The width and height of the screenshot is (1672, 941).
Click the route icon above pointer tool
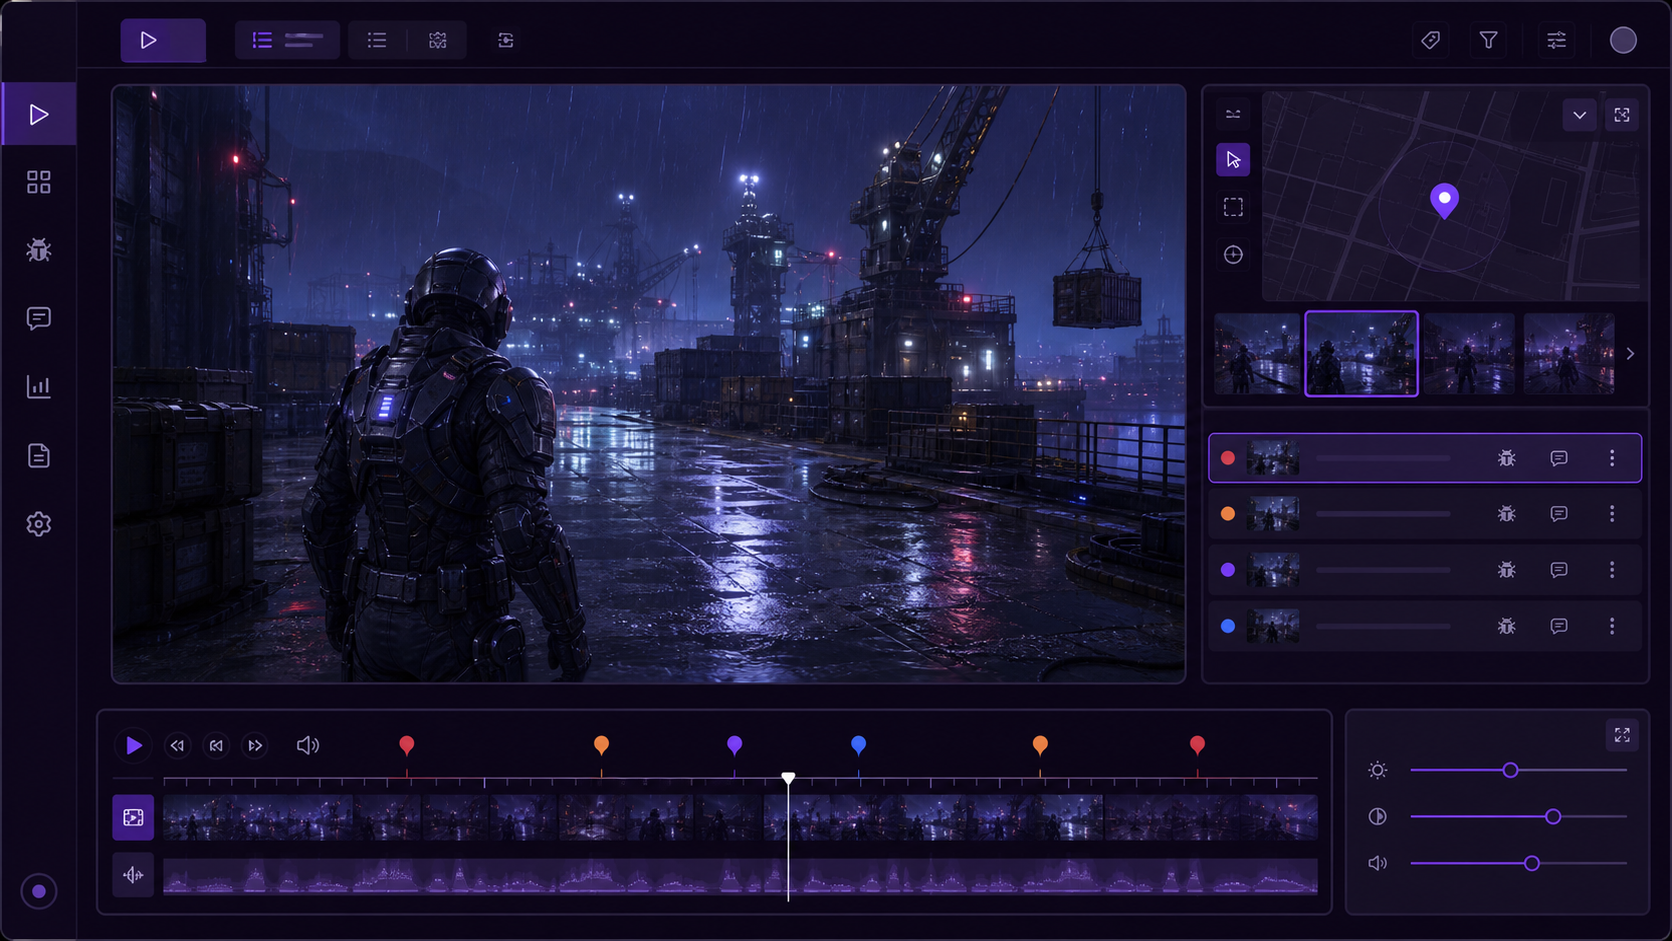pyautogui.click(x=1233, y=114)
